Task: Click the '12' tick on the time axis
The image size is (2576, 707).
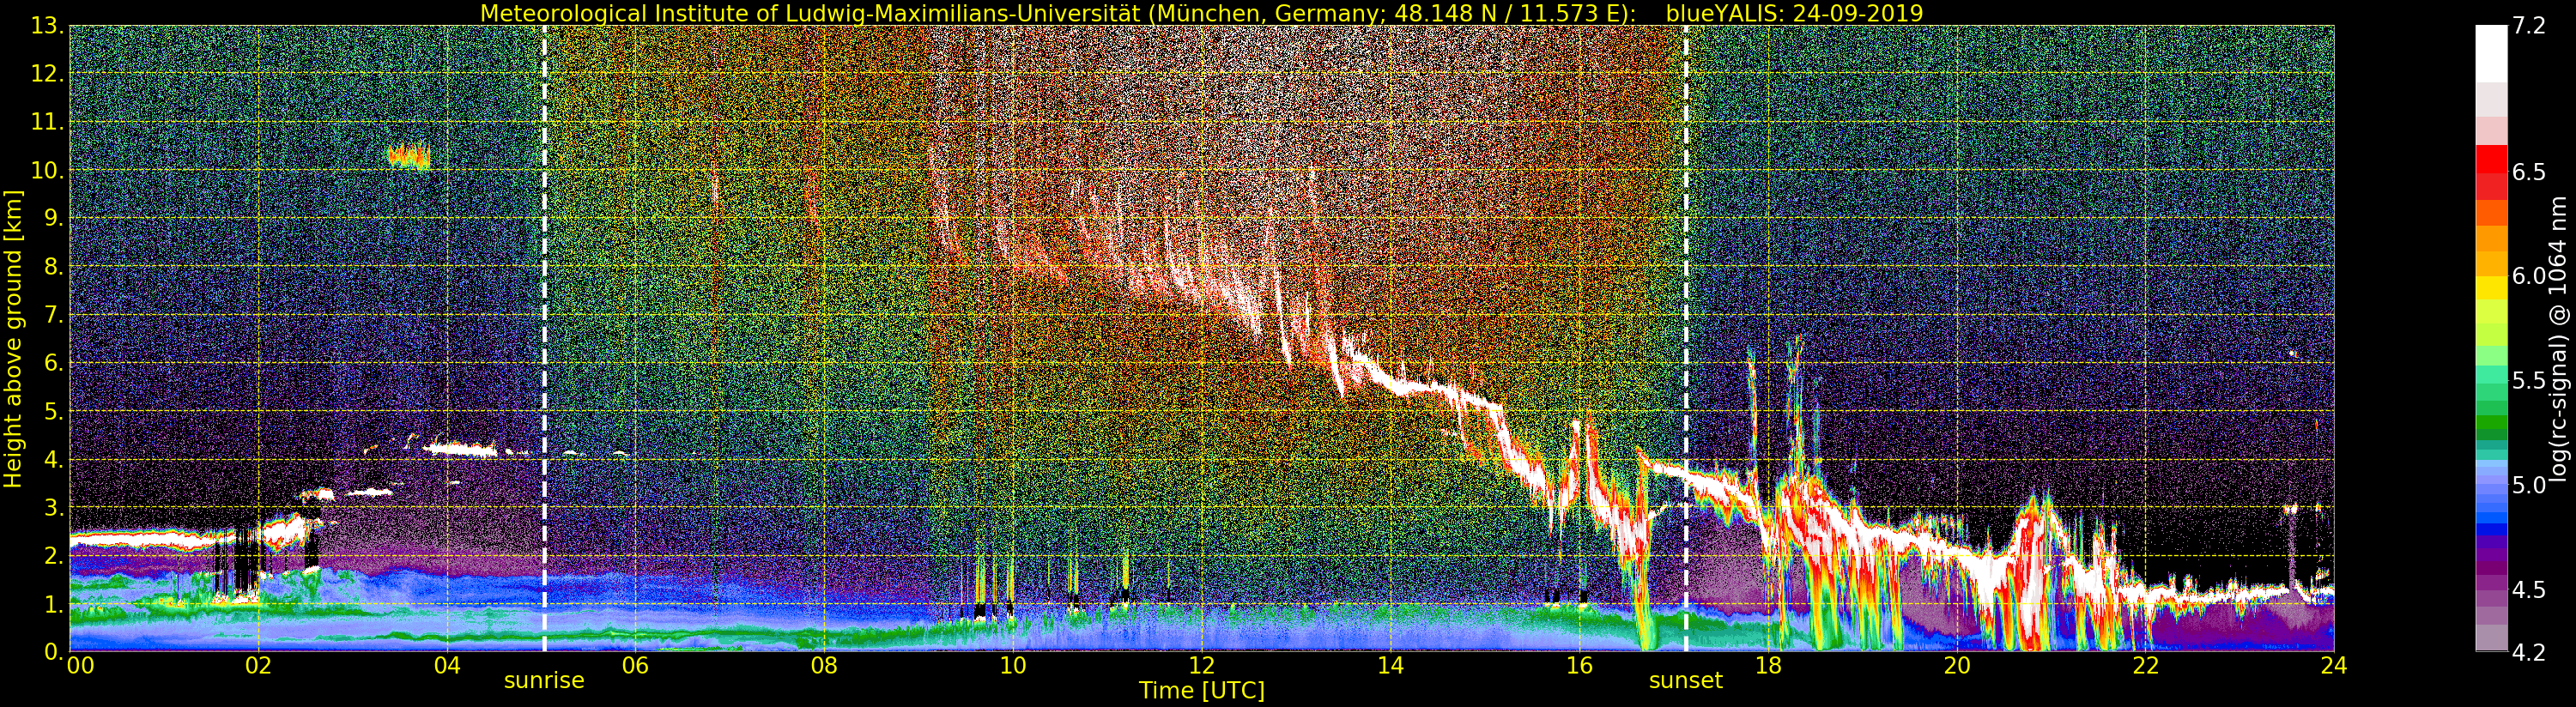Action: pyautogui.click(x=1202, y=666)
